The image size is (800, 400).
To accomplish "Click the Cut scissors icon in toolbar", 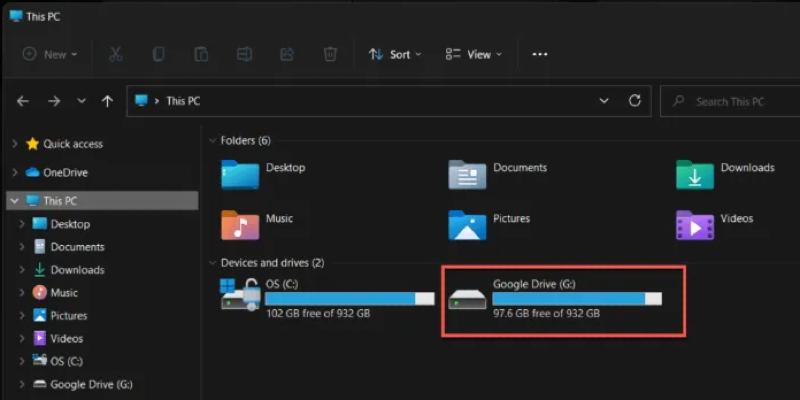I will tap(115, 54).
